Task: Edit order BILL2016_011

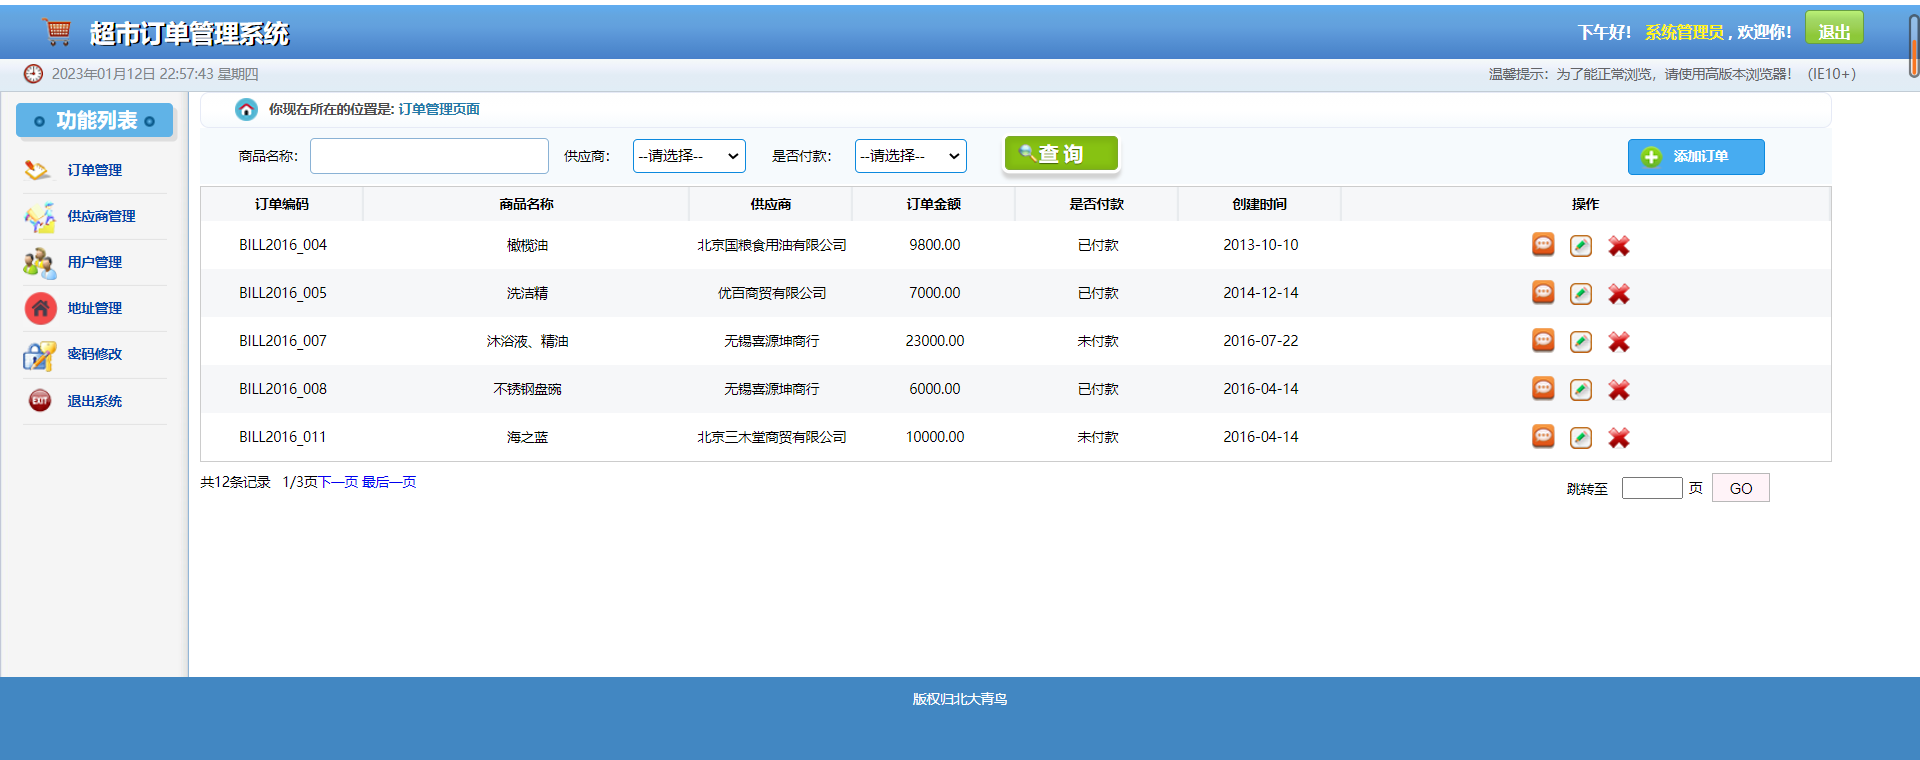Action: pyautogui.click(x=1581, y=438)
